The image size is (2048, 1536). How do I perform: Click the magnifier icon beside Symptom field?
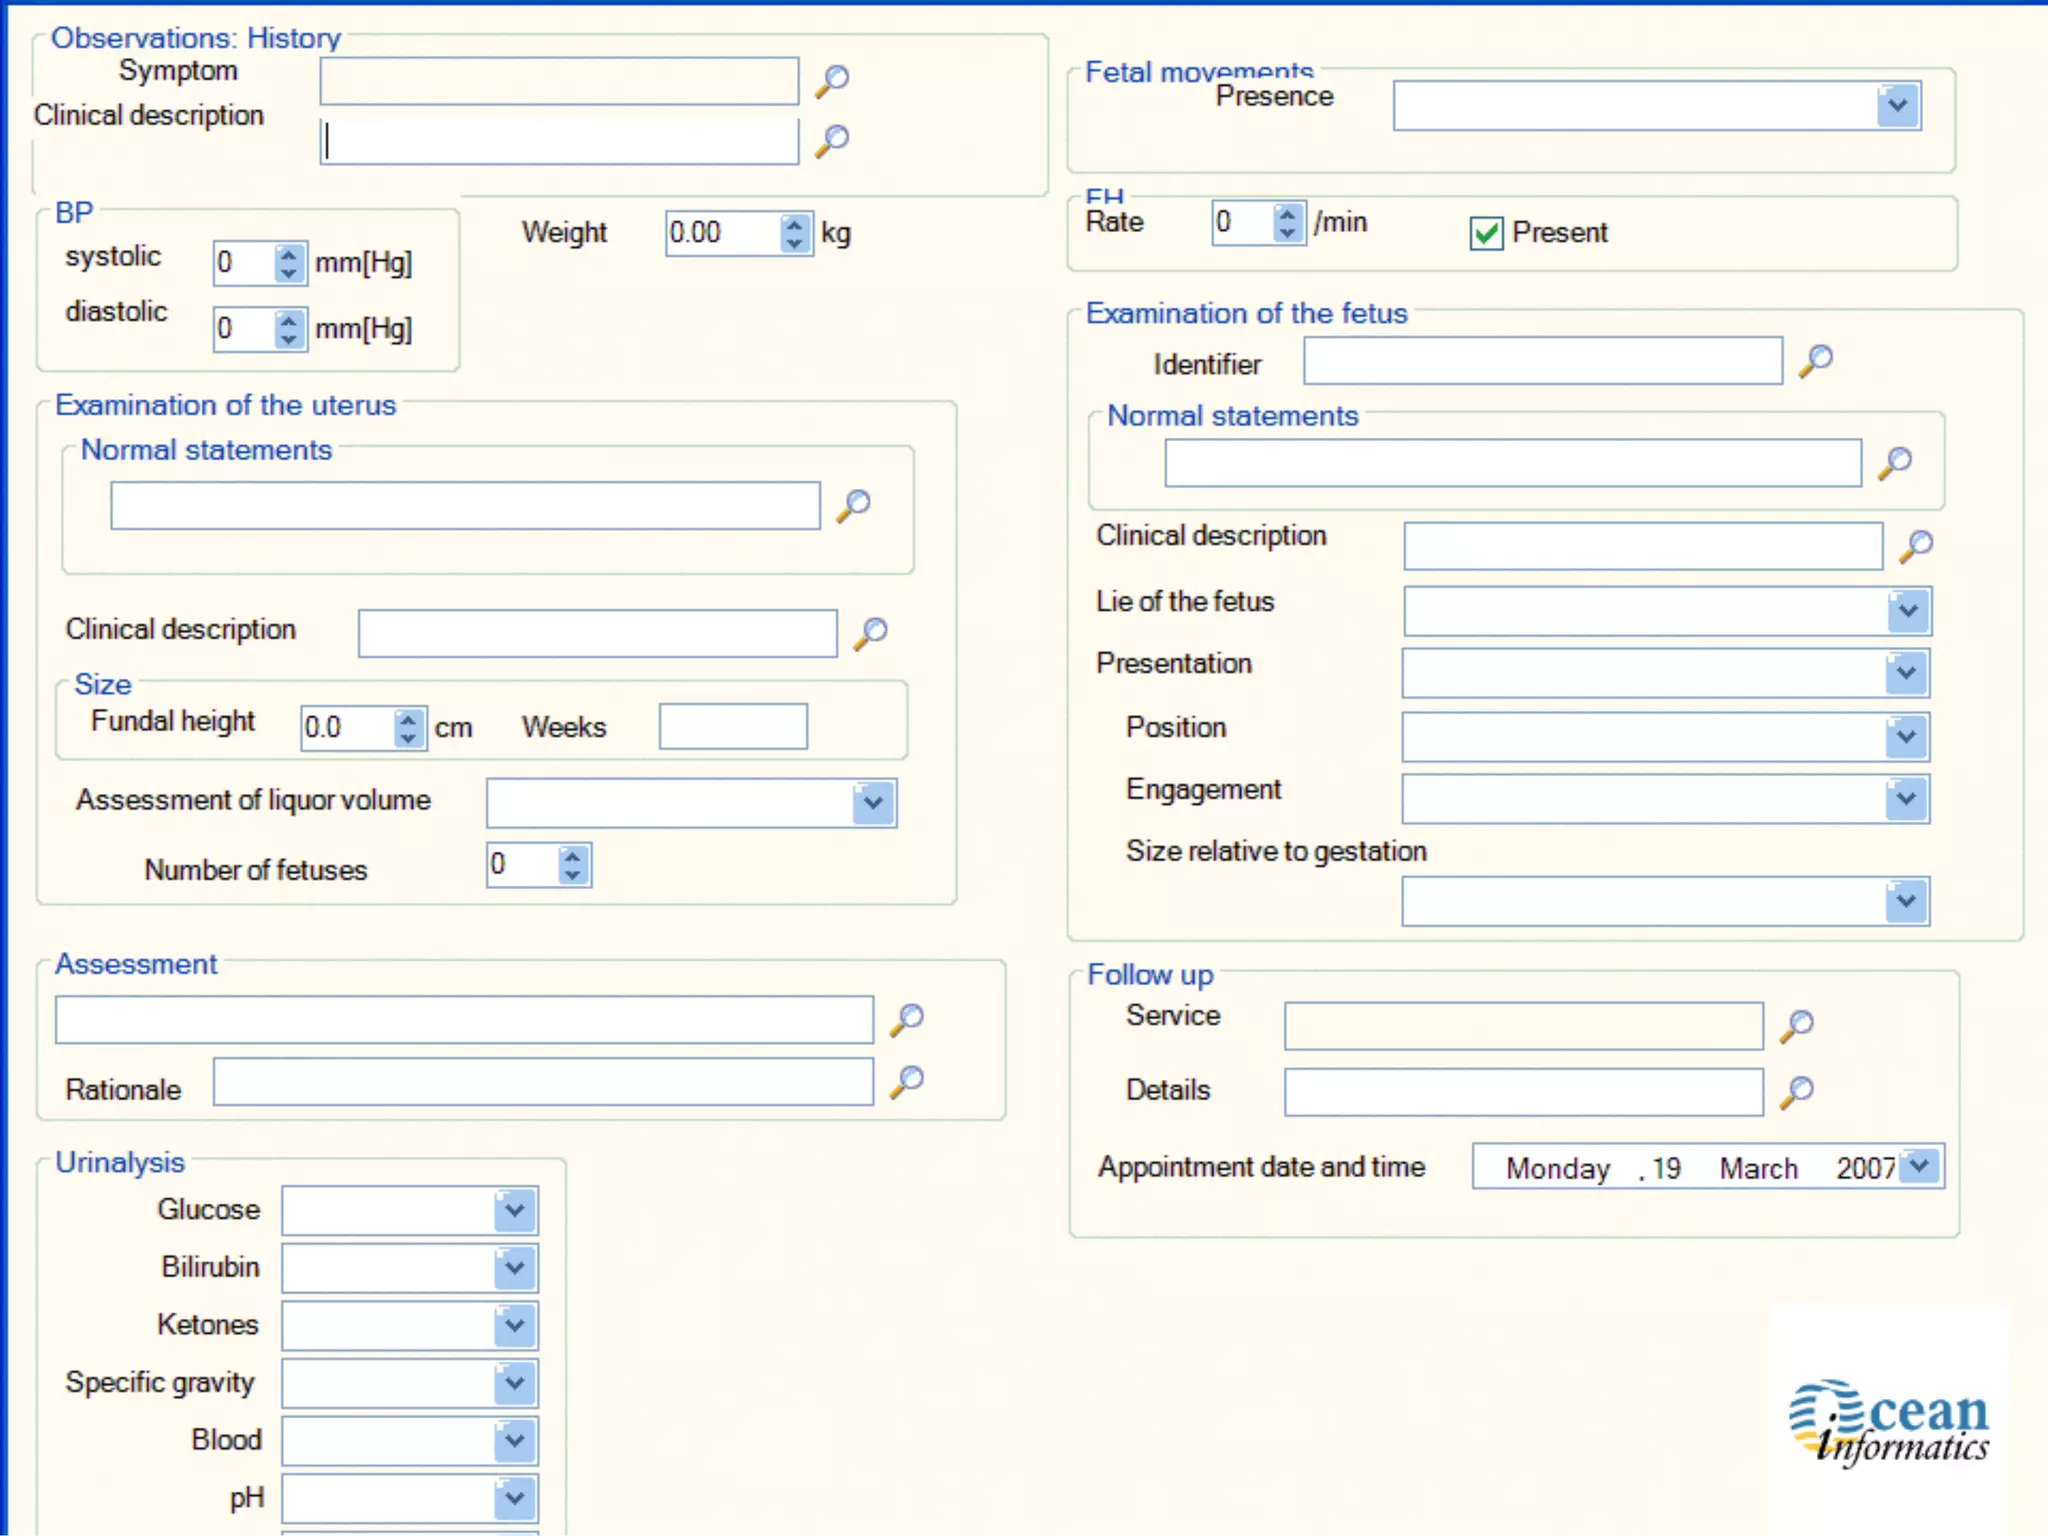832,80
